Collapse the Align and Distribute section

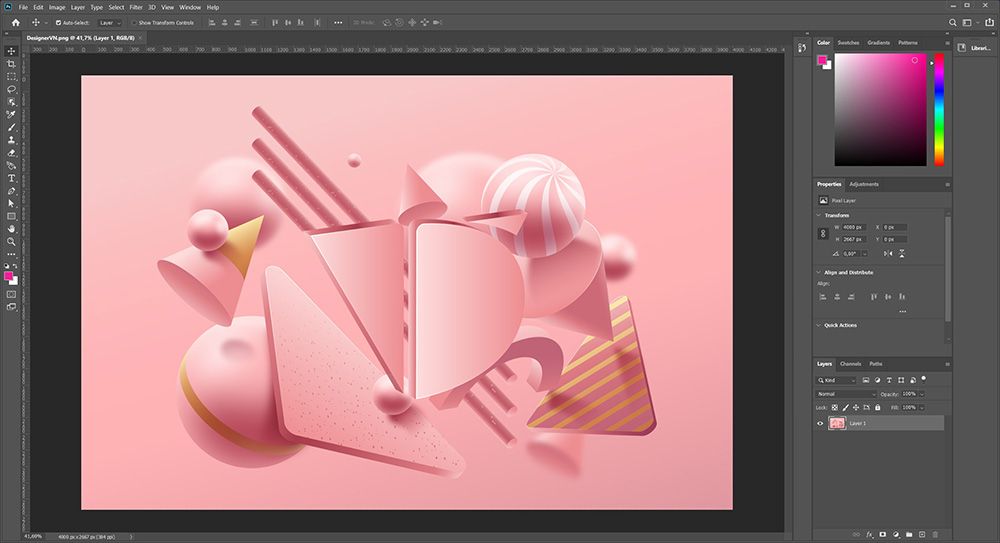point(819,272)
